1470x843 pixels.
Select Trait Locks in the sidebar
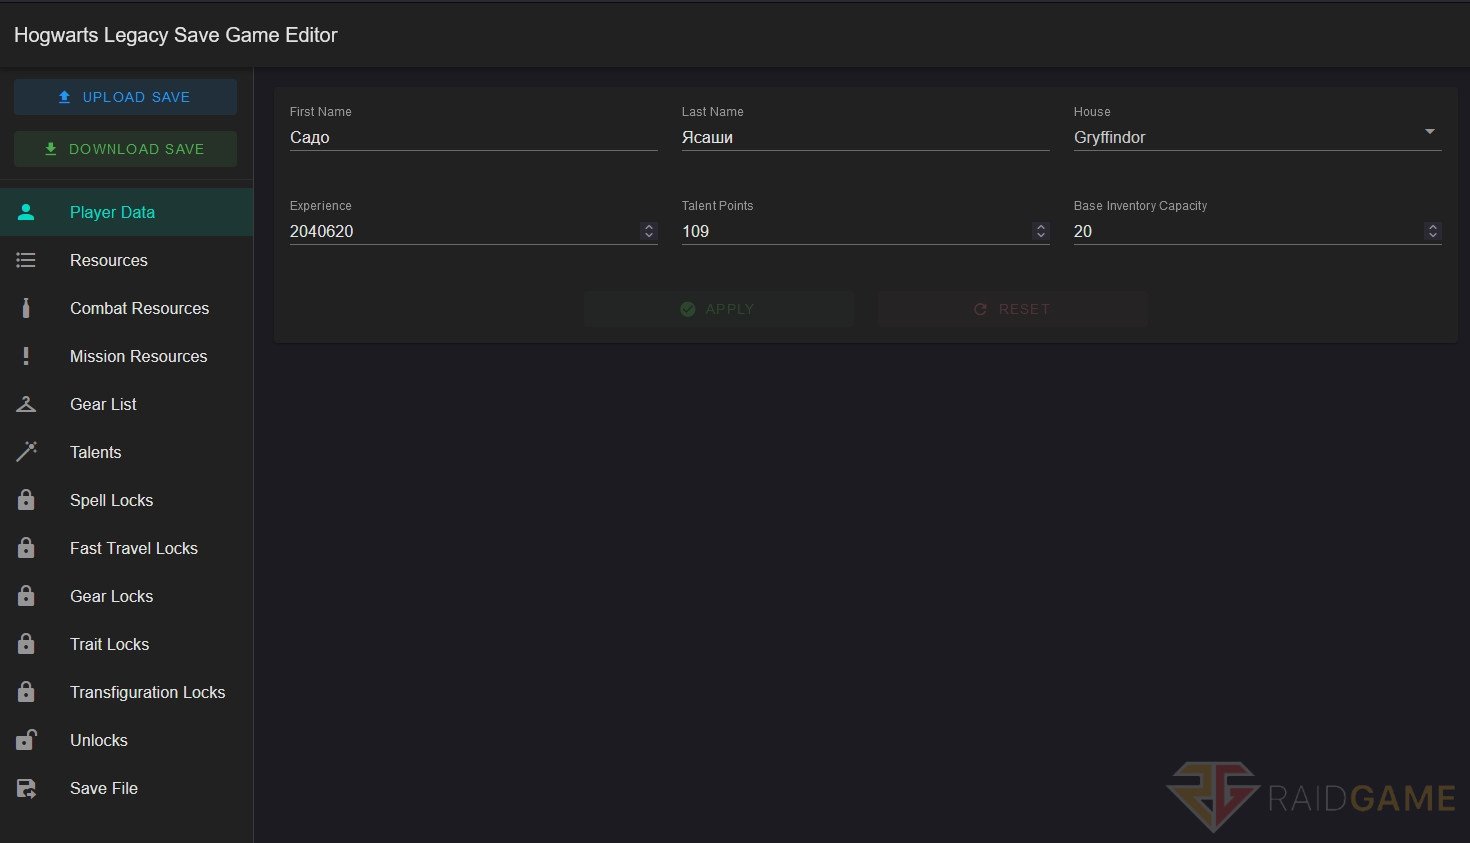(x=126, y=644)
